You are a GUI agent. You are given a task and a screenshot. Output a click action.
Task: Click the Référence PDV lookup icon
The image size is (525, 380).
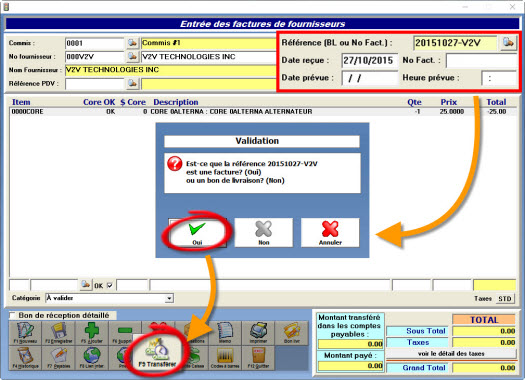(x=132, y=83)
